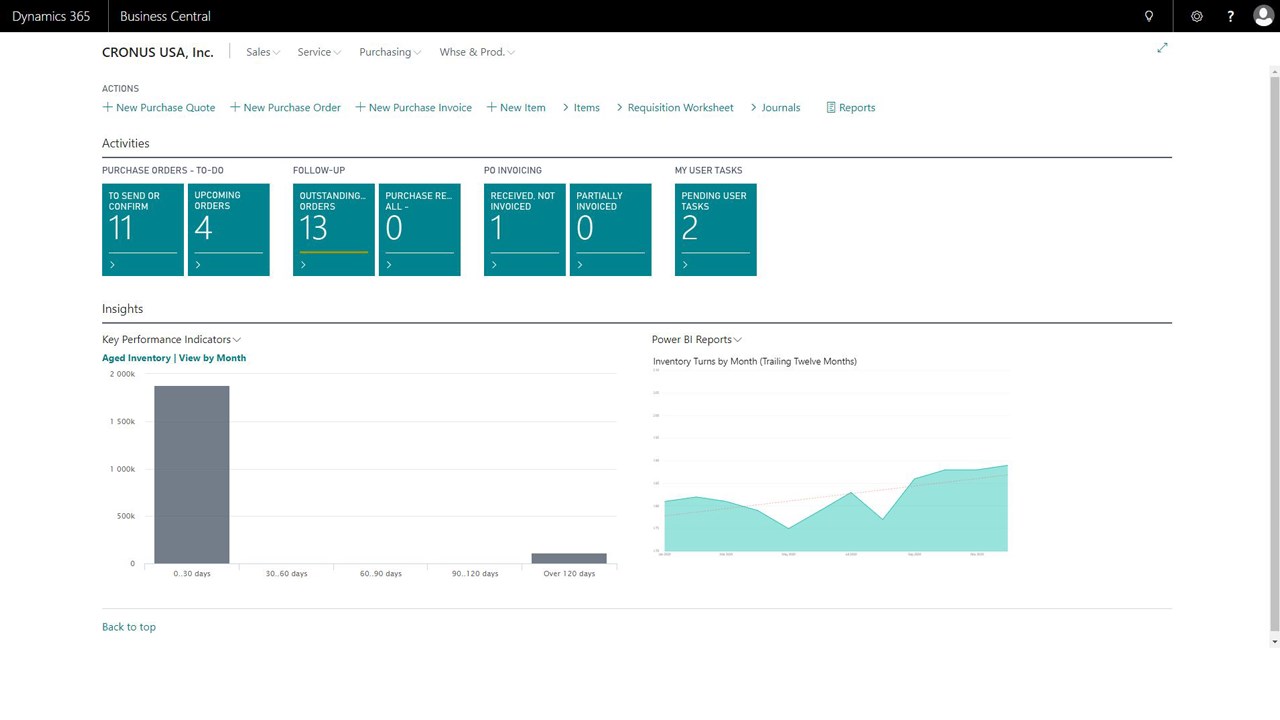Click the PURCHASE ORDERS - TO-DO group label
This screenshot has width=1280, height=720.
point(163,171)
